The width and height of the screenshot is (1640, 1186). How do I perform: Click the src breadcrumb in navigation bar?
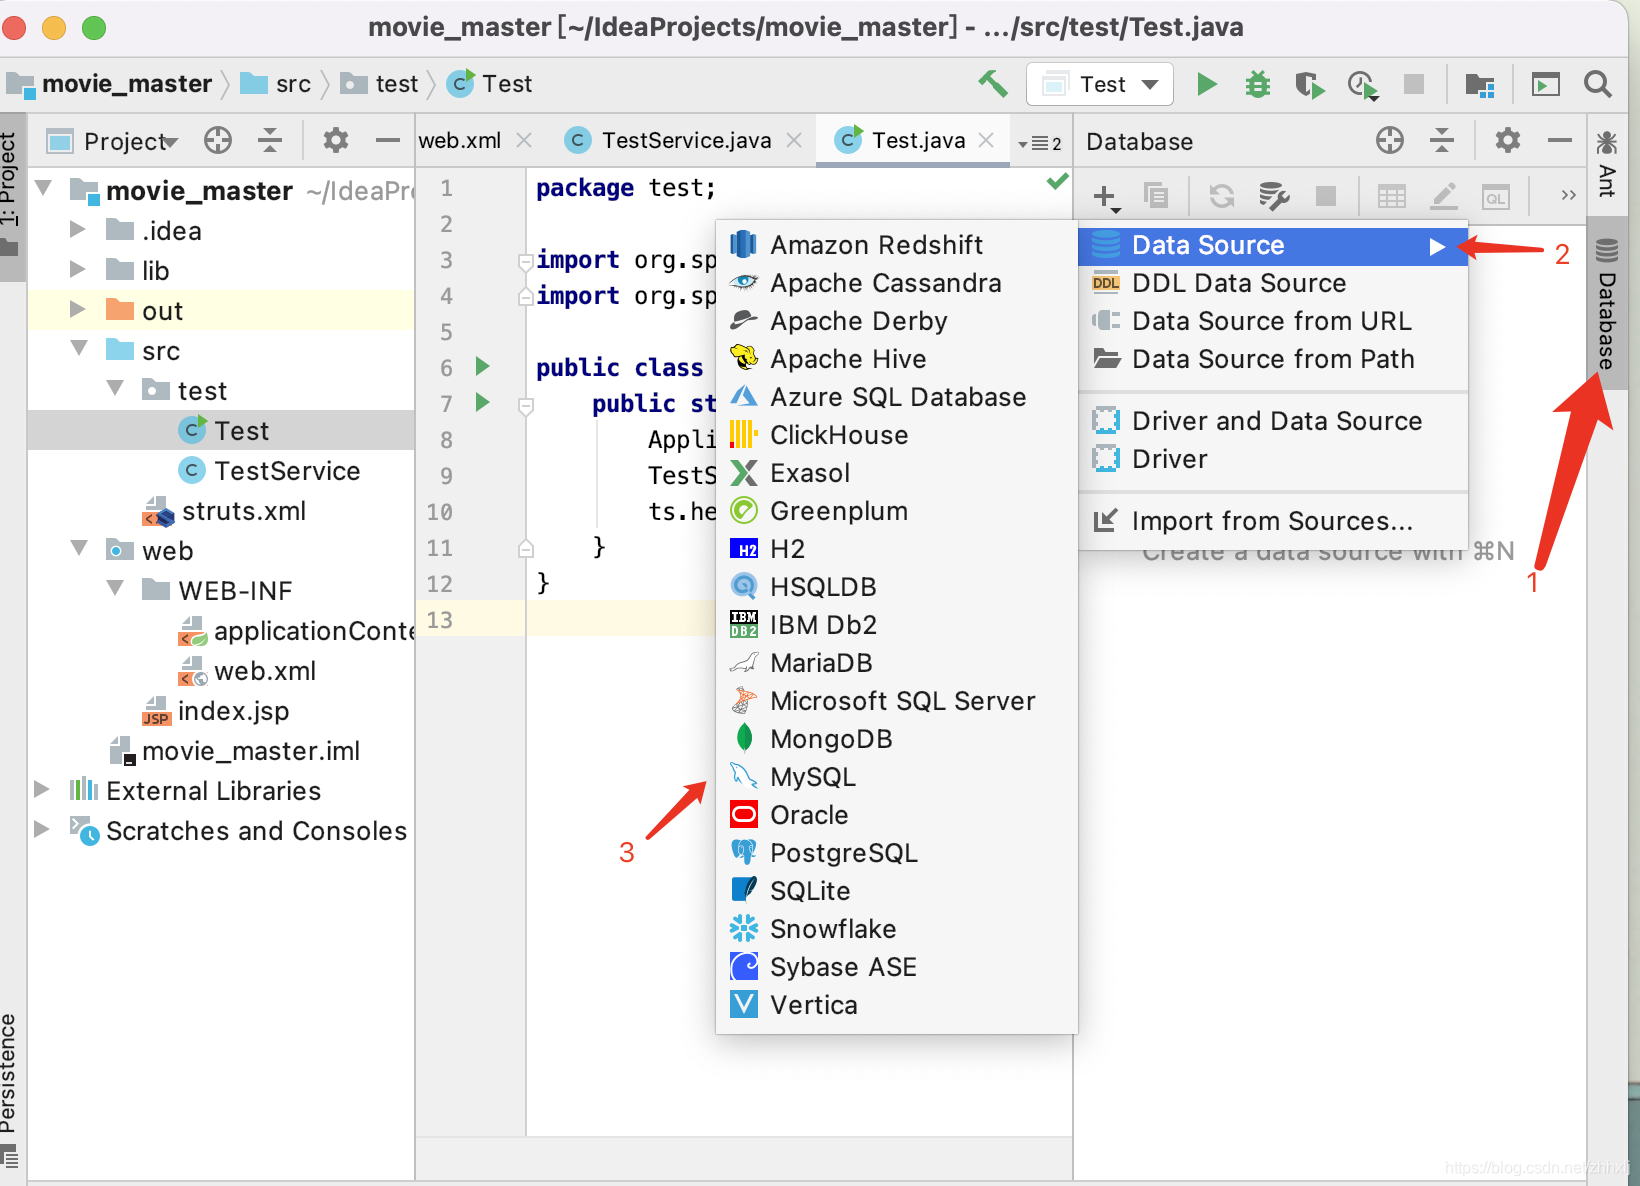[277, 84]
